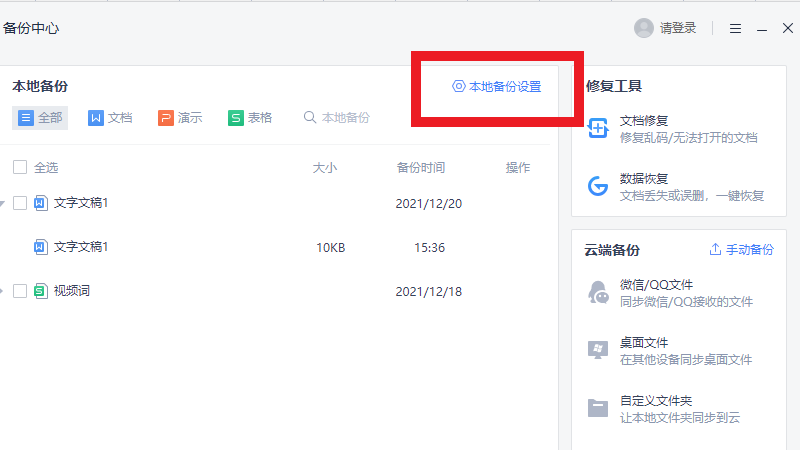
Task: Click the gear icon beside 本地备份设置
Action: point(458,86)
